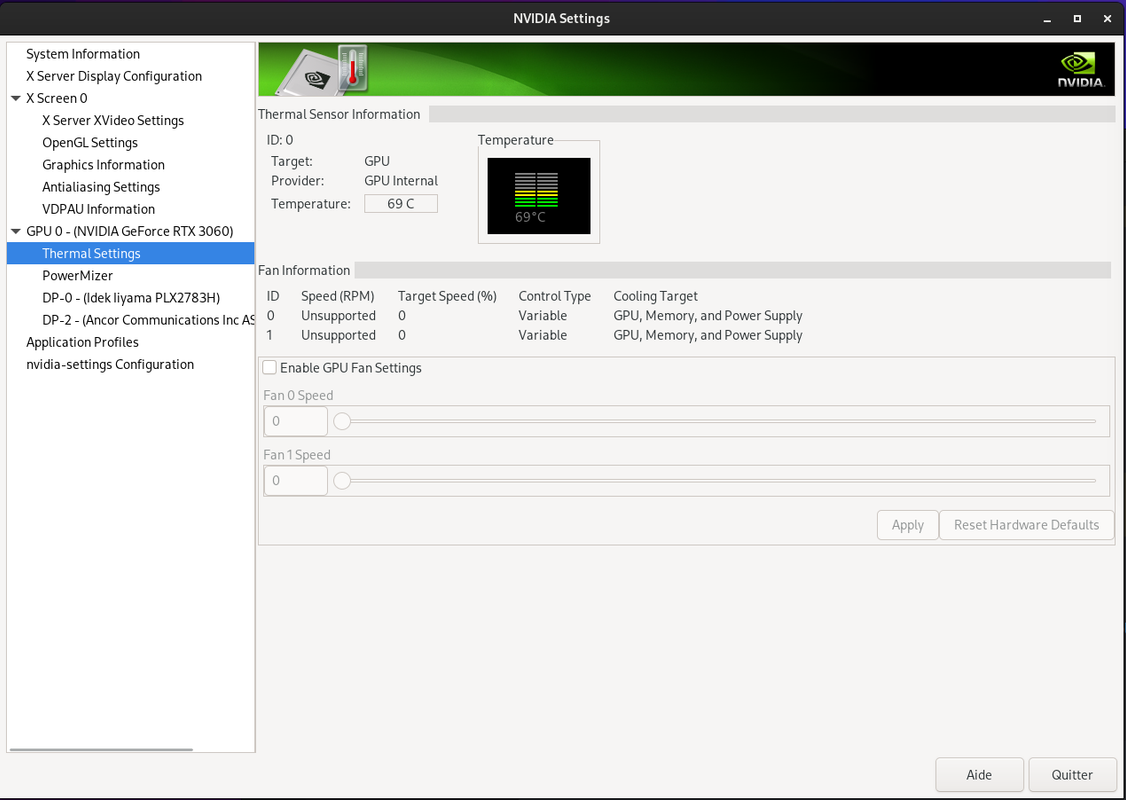Open nvidia-settings Configuration
1126x800 pixels.
[x=110, y=365]
